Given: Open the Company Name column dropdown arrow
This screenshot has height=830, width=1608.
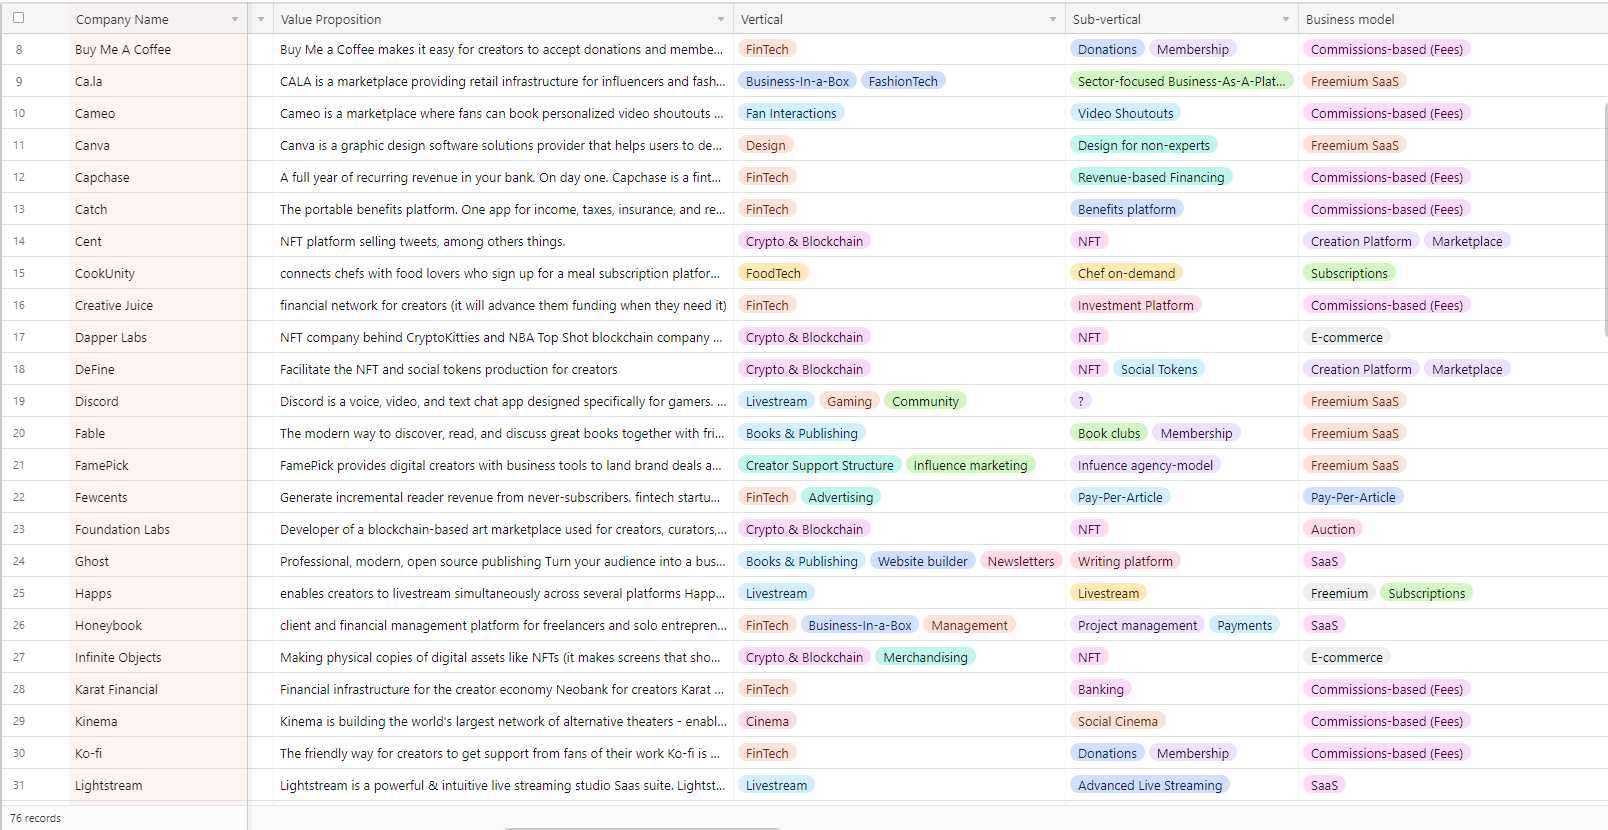Looking at the screenshot, I should click(x=235, y=19).
